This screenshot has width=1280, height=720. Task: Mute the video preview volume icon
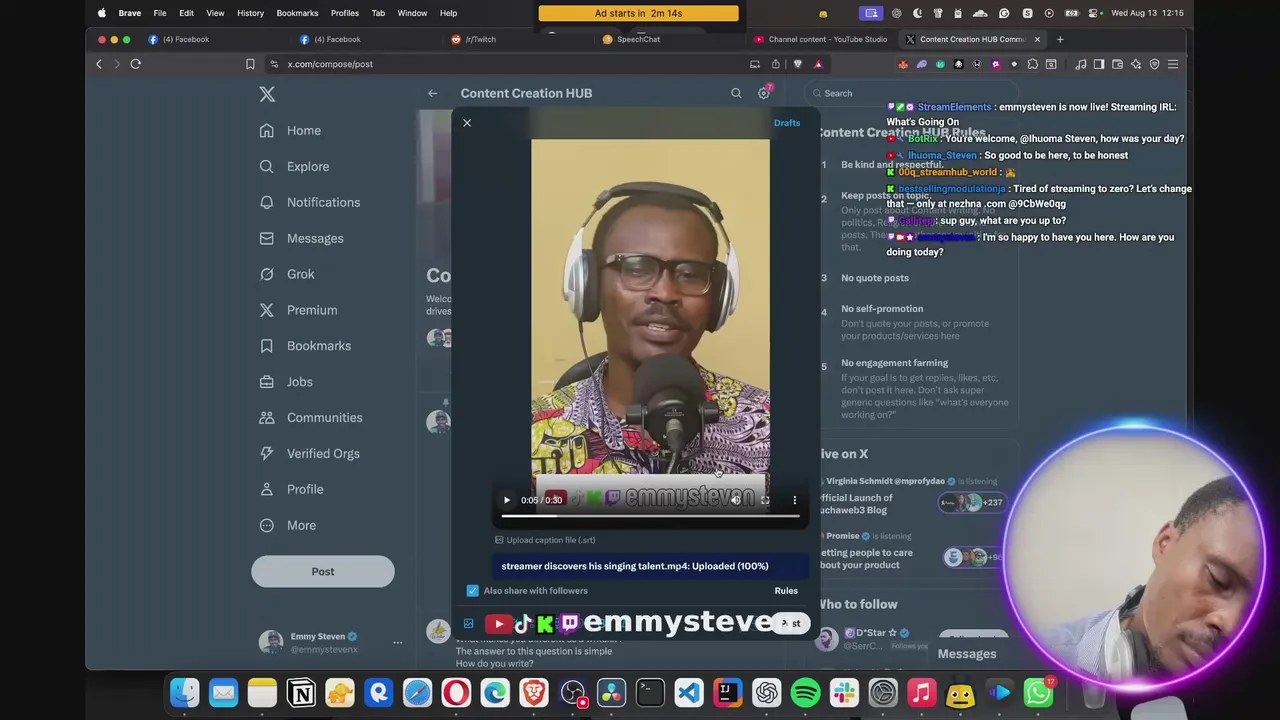736,500
